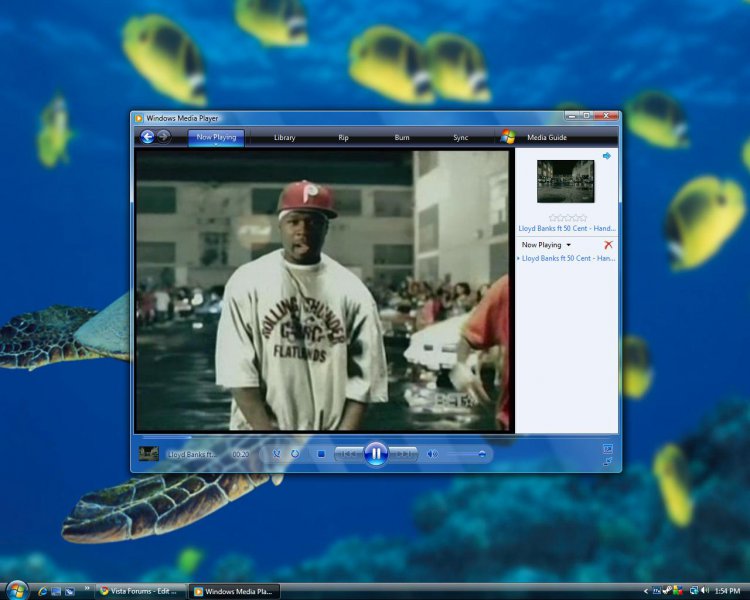The image size is (750, 600).
Task: Go back with the blue Back arrow
Action: 147,137
